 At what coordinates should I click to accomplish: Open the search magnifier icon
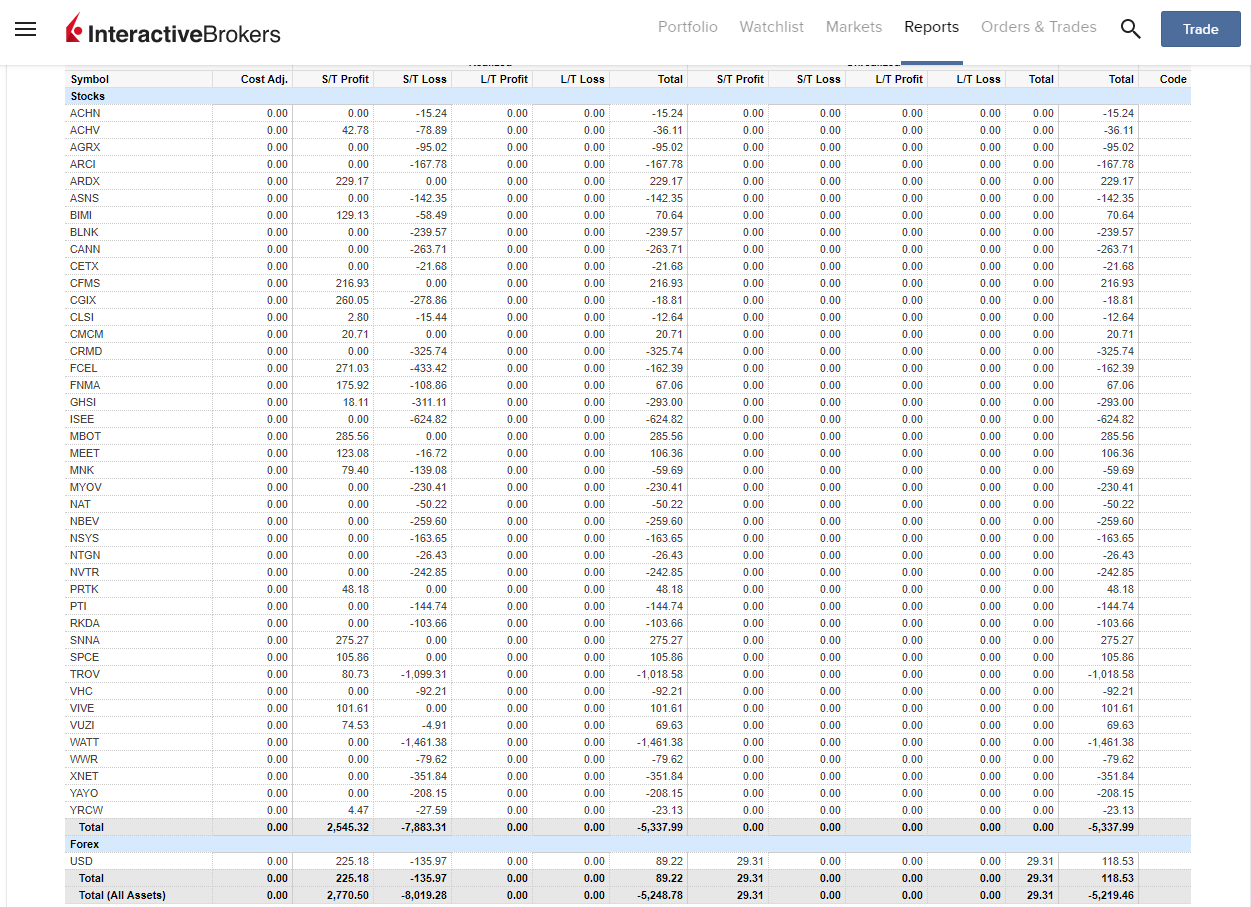coord(1130,29)
